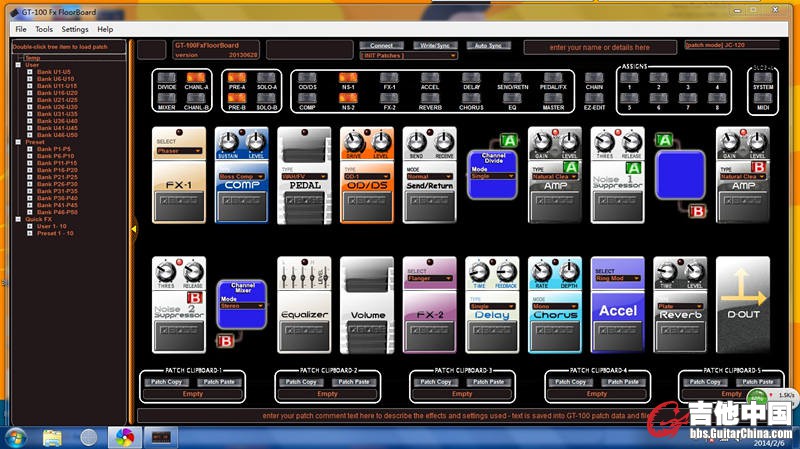Click the Auto Sync button

(x=488, y=45)
